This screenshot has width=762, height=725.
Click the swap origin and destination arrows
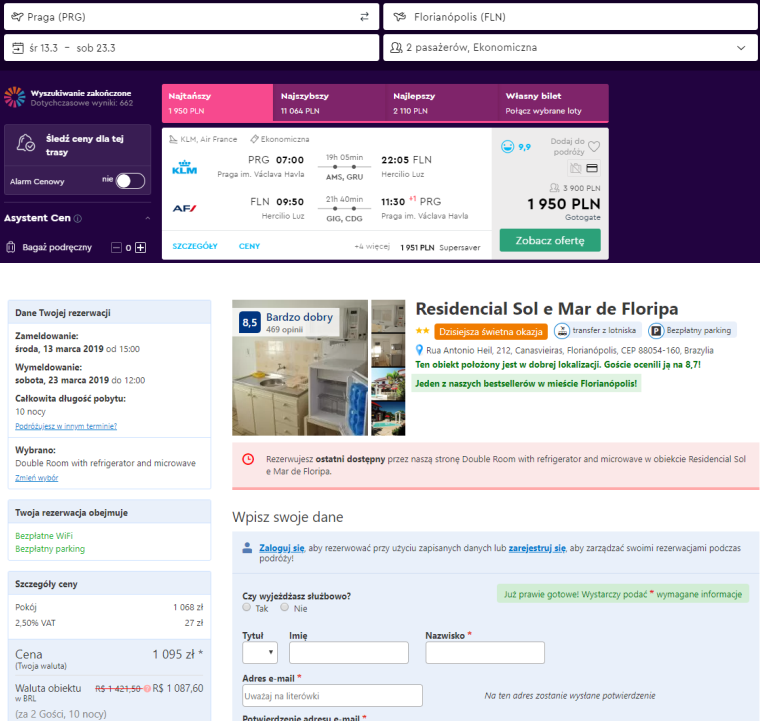[364, 17]
